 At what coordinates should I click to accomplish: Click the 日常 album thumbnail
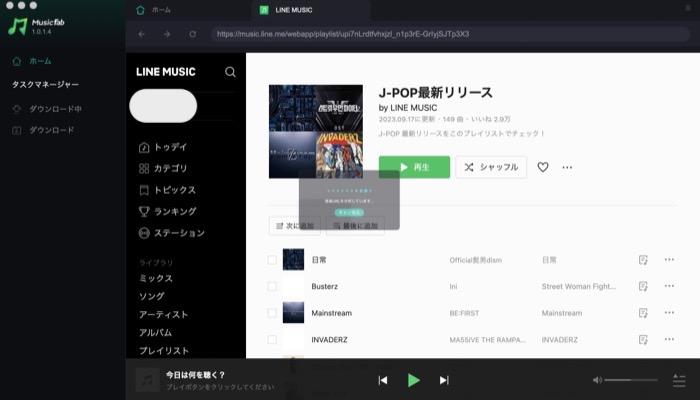click(293, 260)
